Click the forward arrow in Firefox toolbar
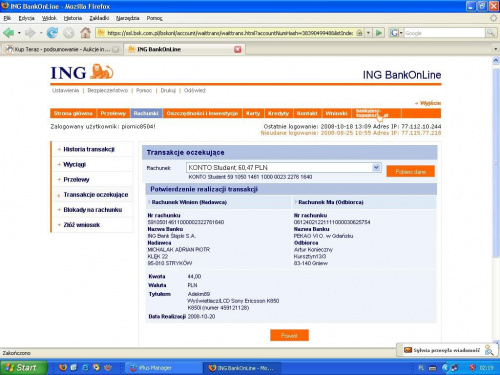This screenshot has height=375, width=500. pos(30,33)
